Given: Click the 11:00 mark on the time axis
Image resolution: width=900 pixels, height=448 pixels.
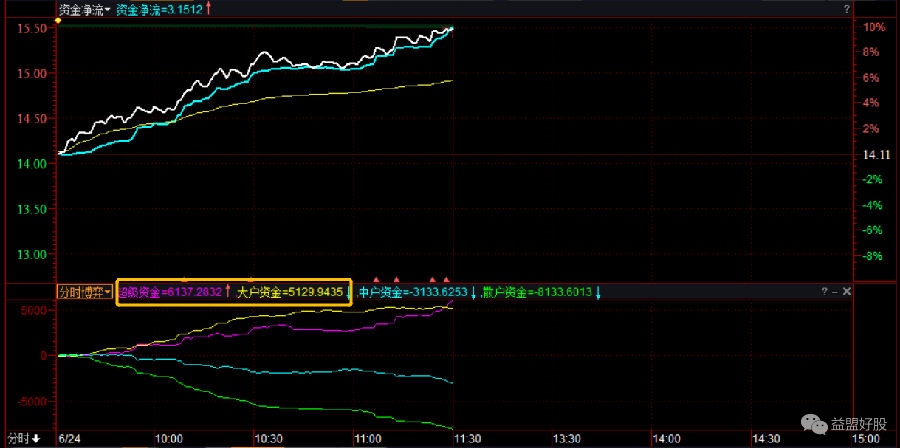Looking at the screenshot, I should (x=369, y=438).
